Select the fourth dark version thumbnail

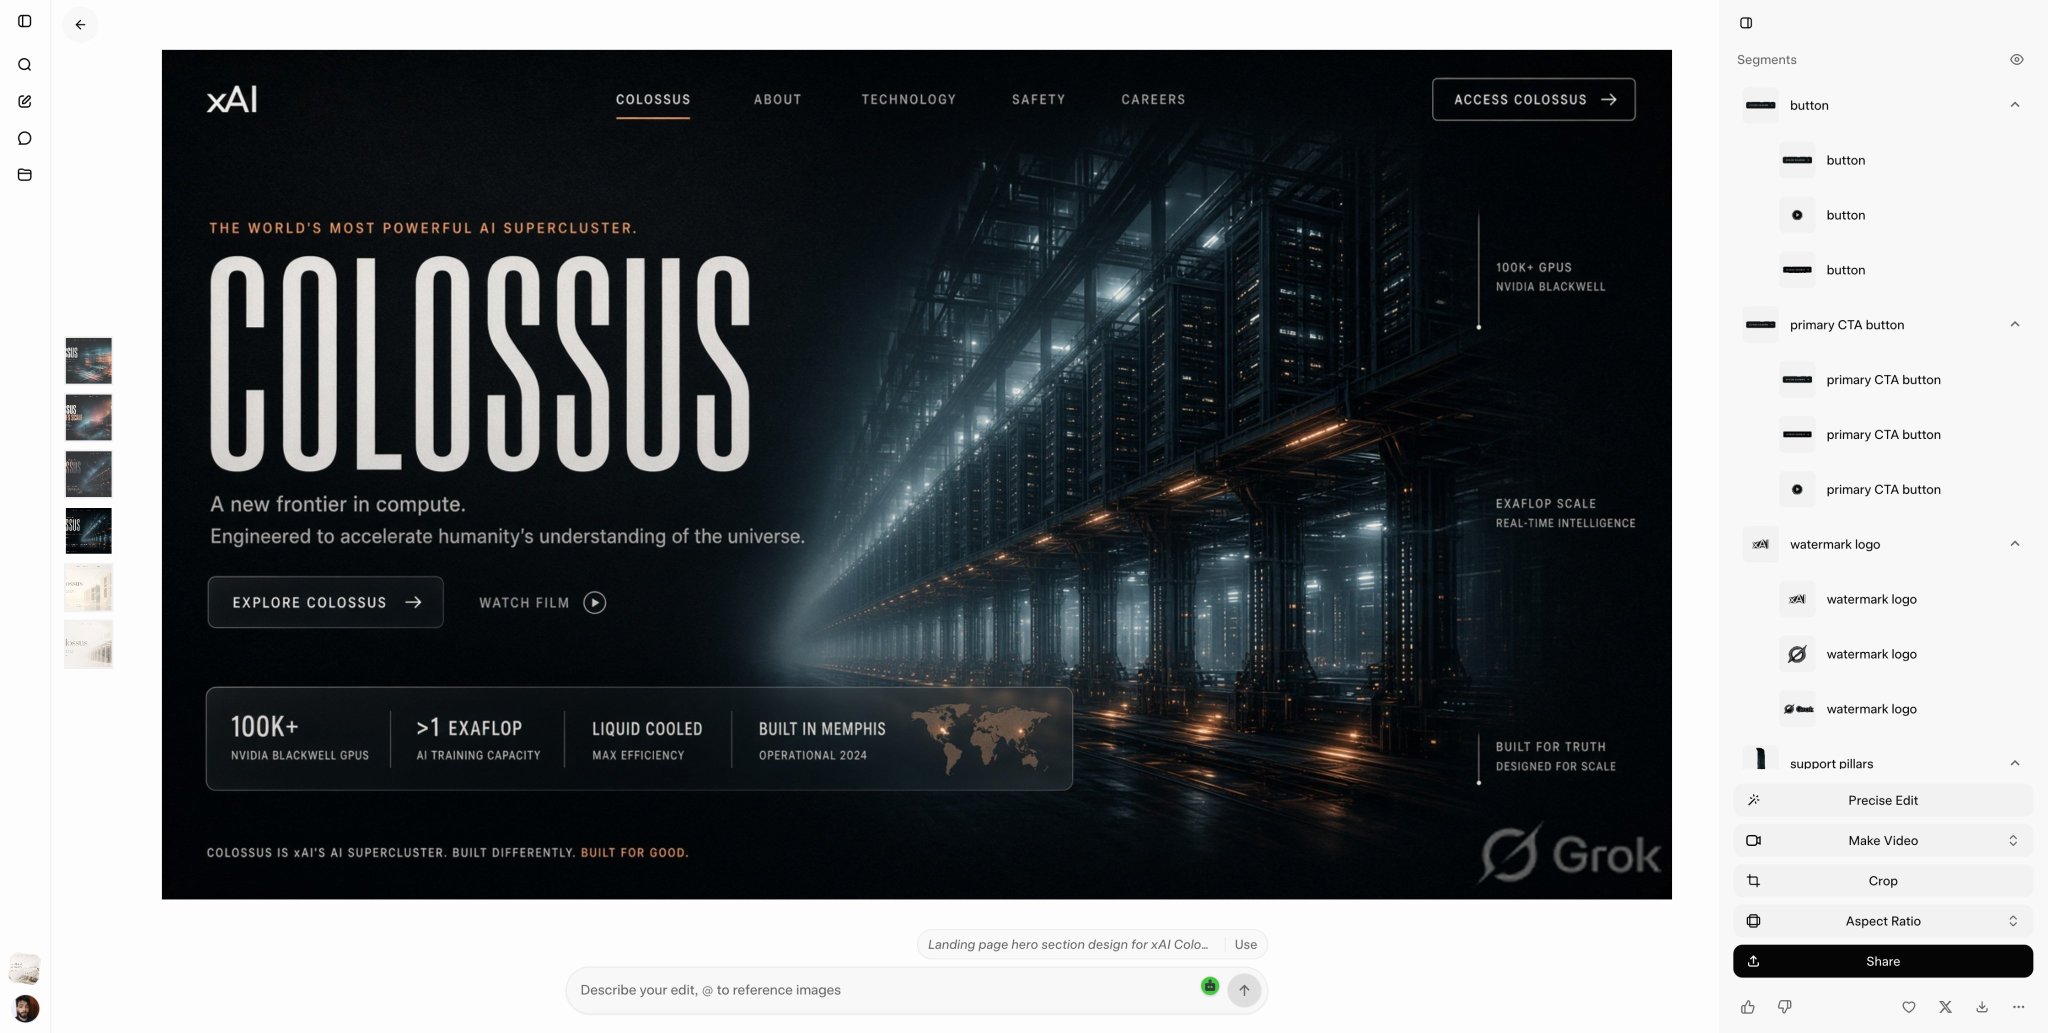click(88, 531)
